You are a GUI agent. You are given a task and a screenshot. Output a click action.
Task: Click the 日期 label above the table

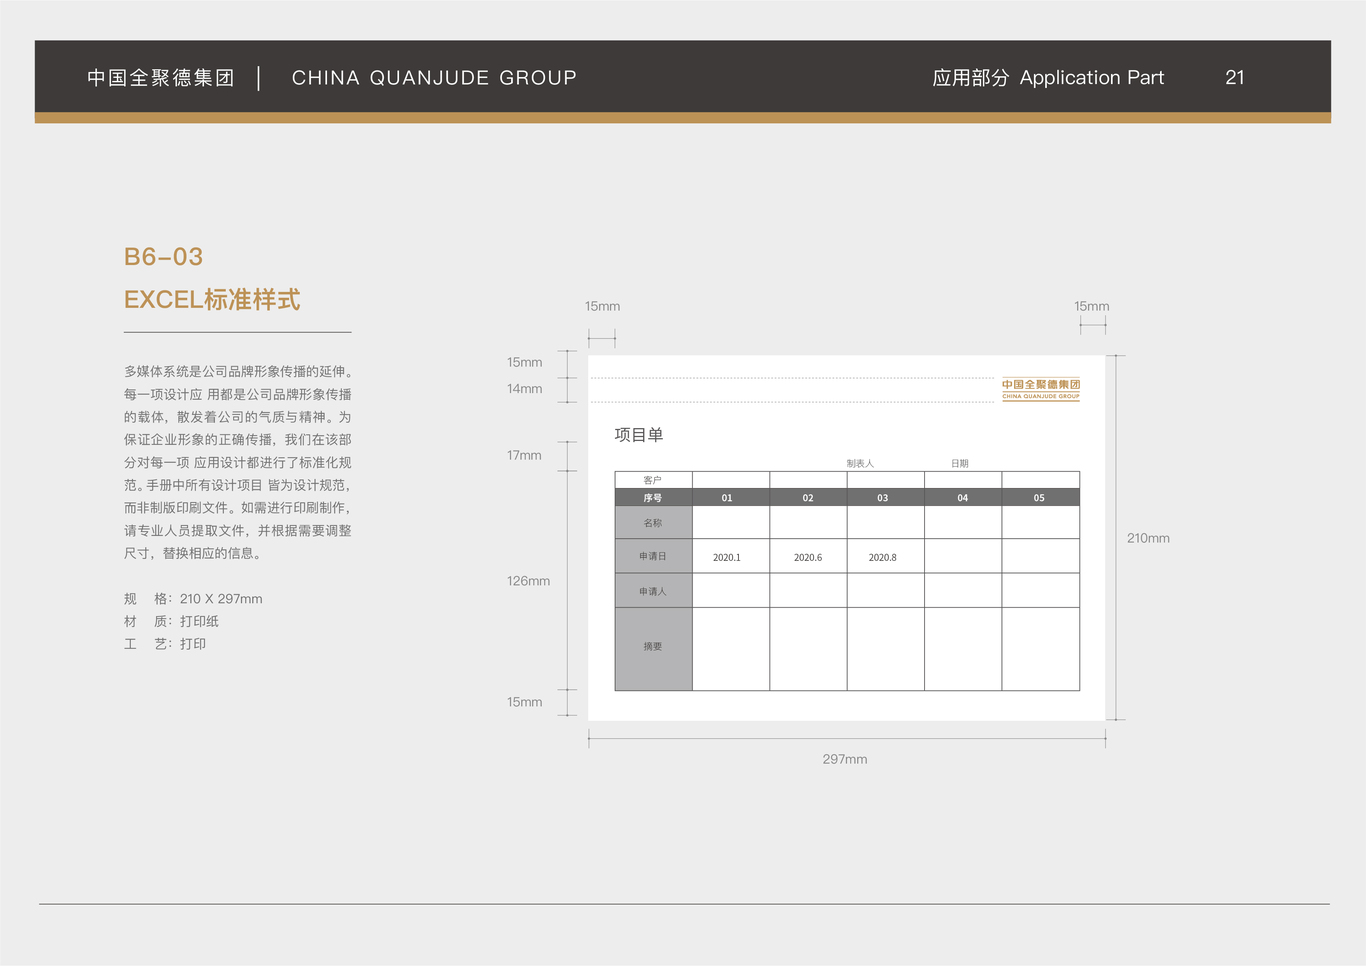coord(960,464)
